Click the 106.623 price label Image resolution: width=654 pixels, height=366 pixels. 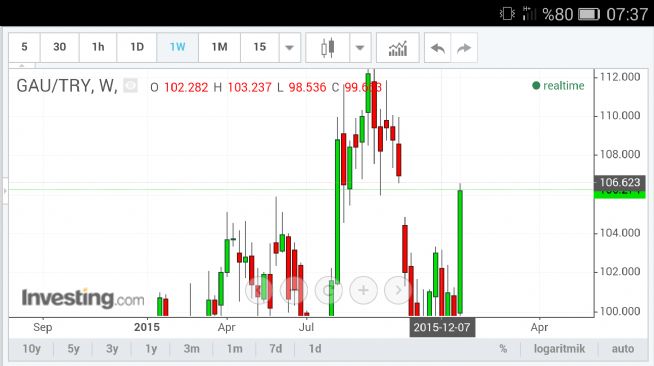620,182
